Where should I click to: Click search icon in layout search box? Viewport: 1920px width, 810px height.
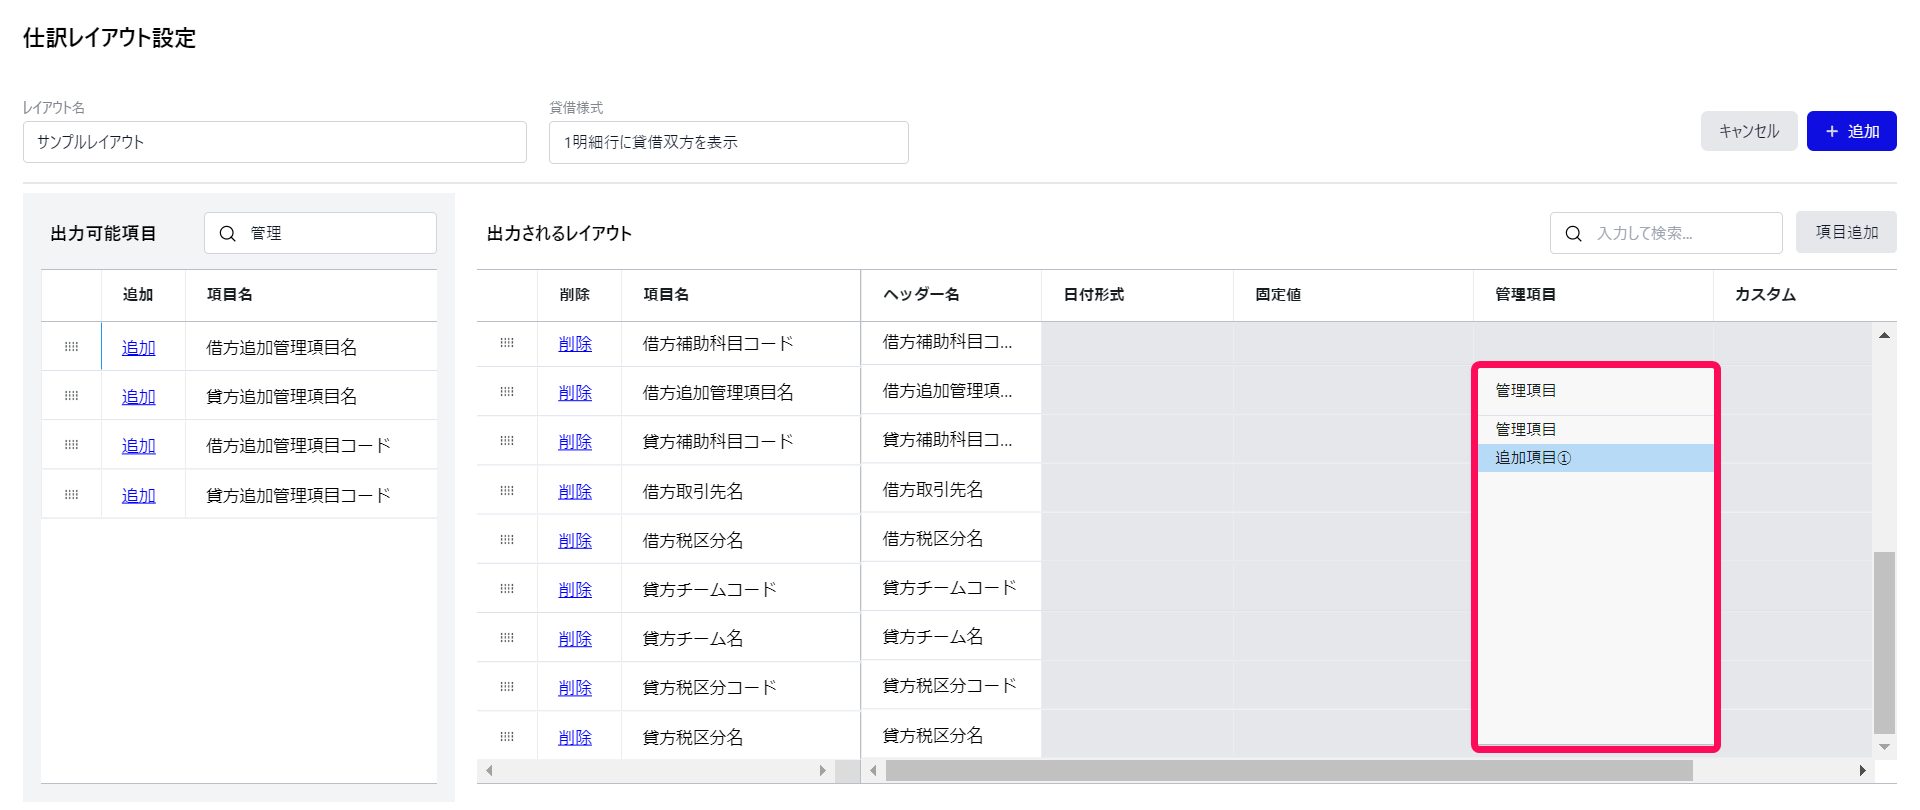click(1573, 234)
